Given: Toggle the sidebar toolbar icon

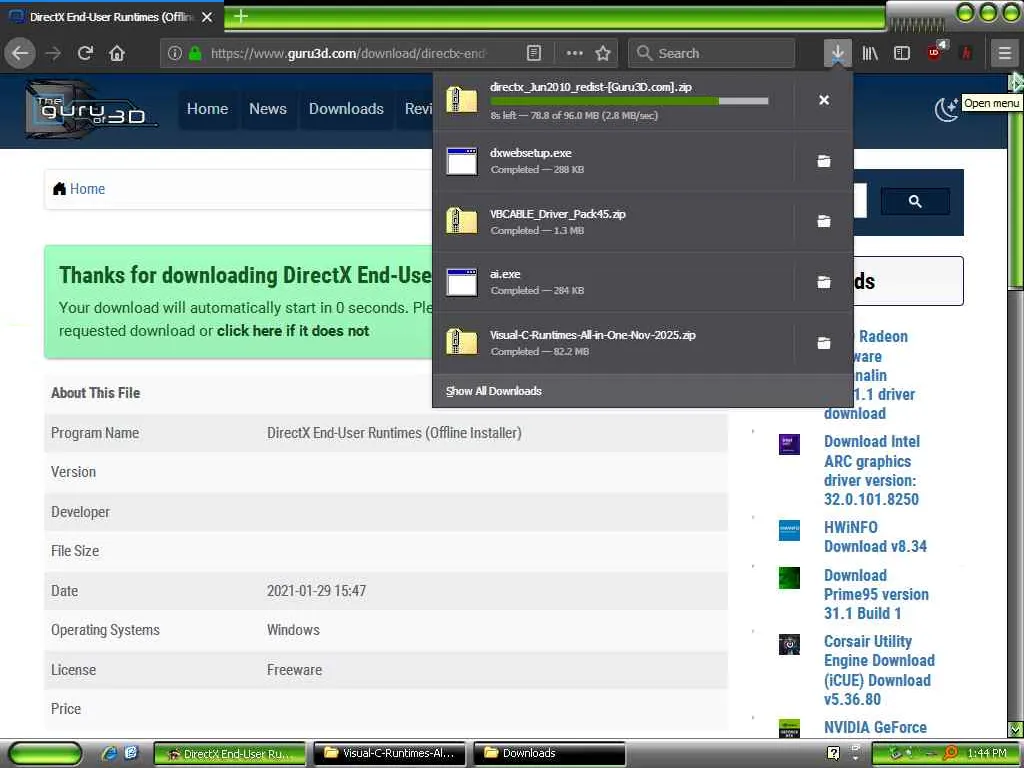Looking at the screenshot, I should pyautogui.click(x=902, y=53).
